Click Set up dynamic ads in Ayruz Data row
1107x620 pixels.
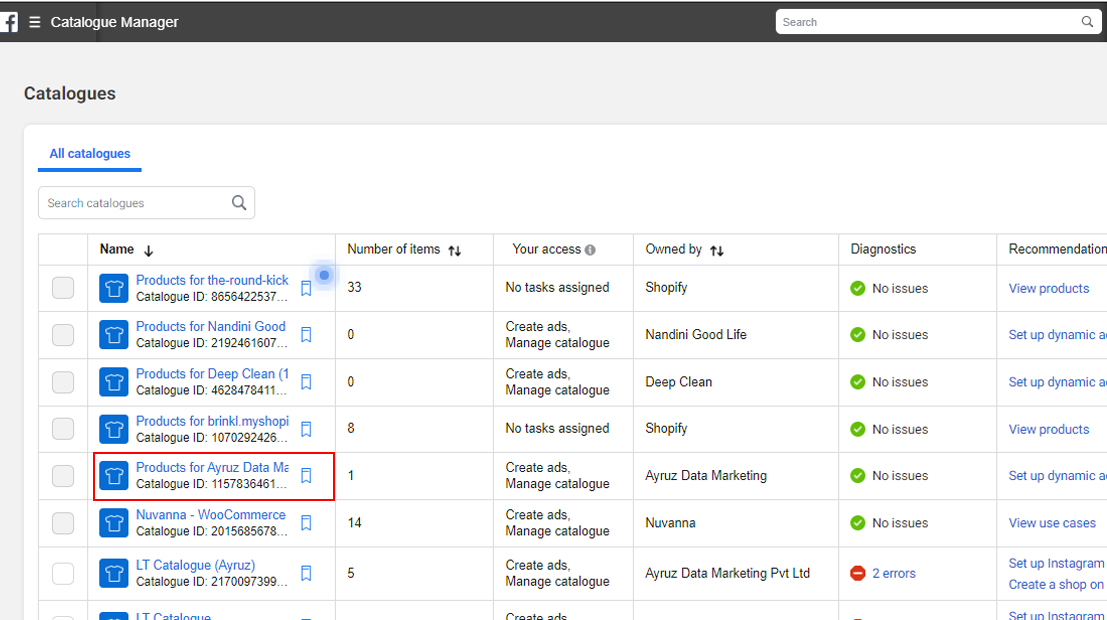point(1057,475)
